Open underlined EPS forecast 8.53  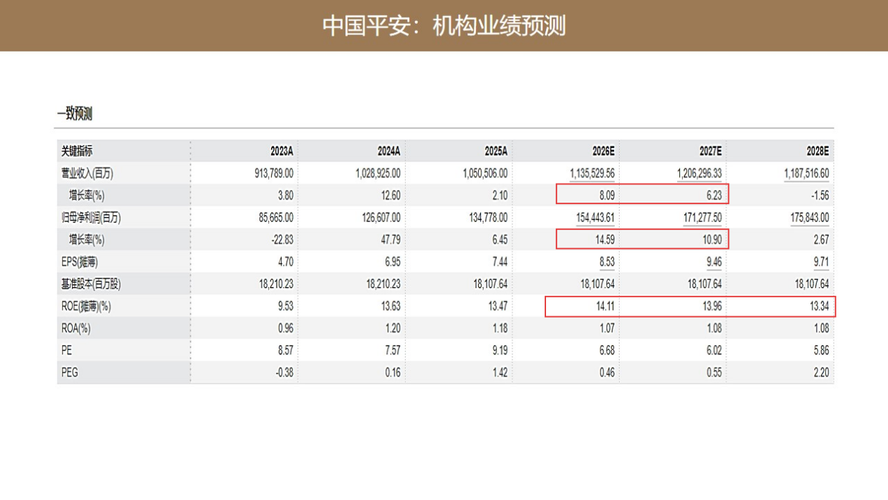coord(607,262)
